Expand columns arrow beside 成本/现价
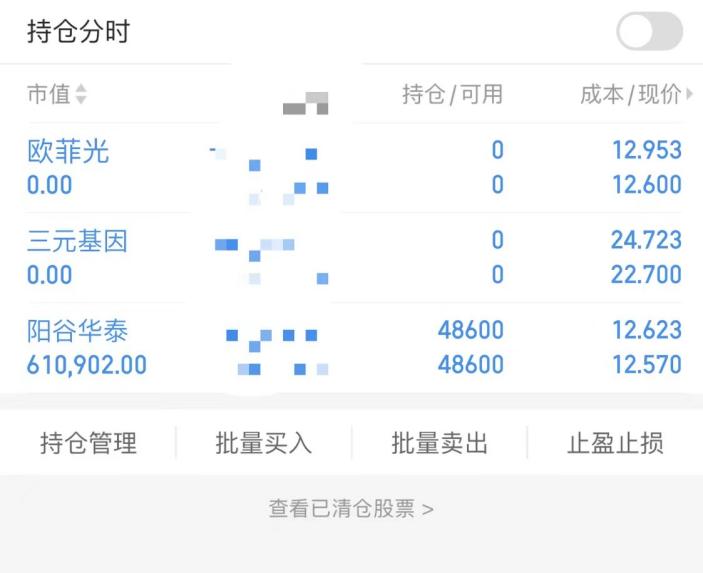Viewport: 703px width, 573px height. tap(689, 94)
